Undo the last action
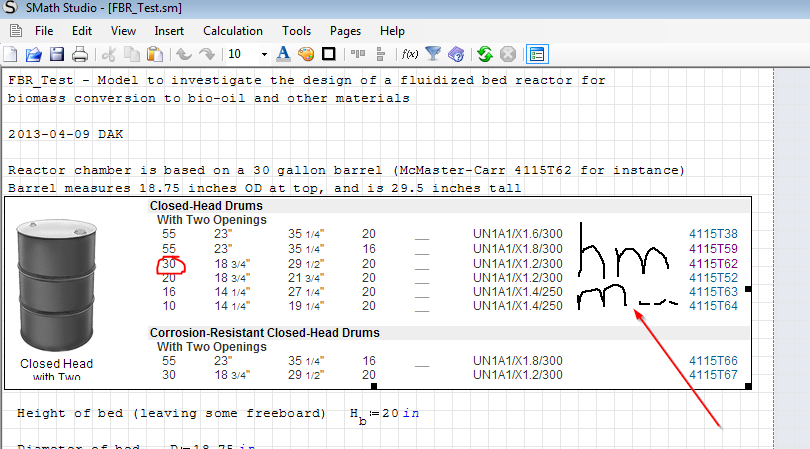The height and width of the screenshot is (449, 810). click(x=184, y=54)
